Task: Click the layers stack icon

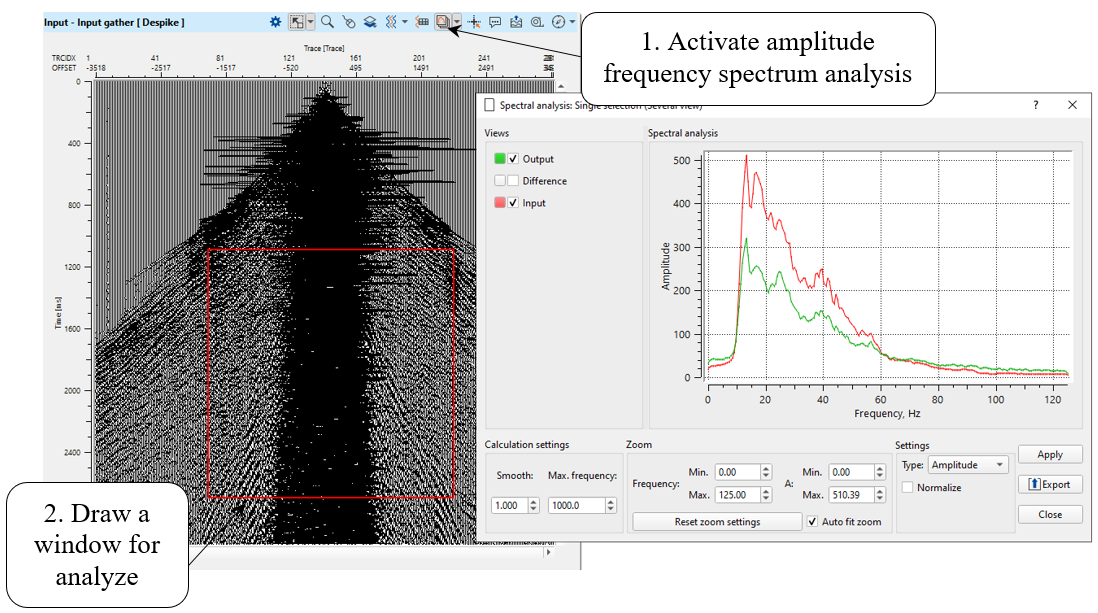Action: click(x=369, y=21)
